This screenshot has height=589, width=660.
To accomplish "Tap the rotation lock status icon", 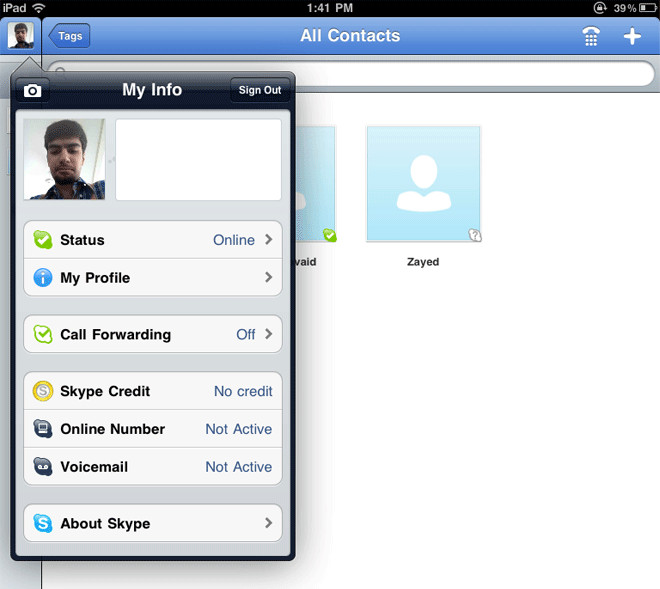I will [x=600, y=8].
